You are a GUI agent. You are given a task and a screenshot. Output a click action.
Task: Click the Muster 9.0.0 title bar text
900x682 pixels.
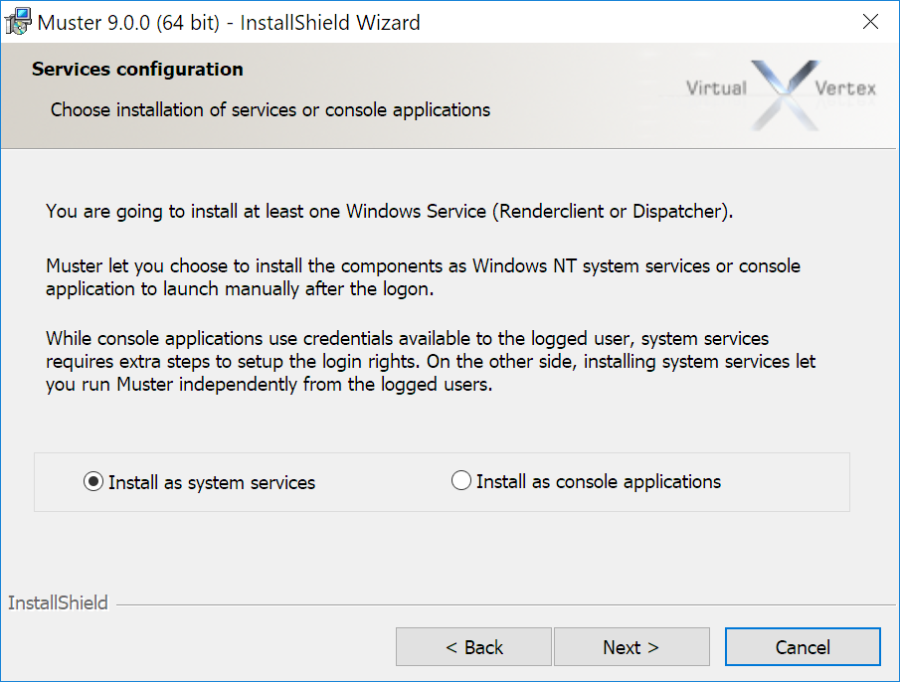click(x=227, y=22)
